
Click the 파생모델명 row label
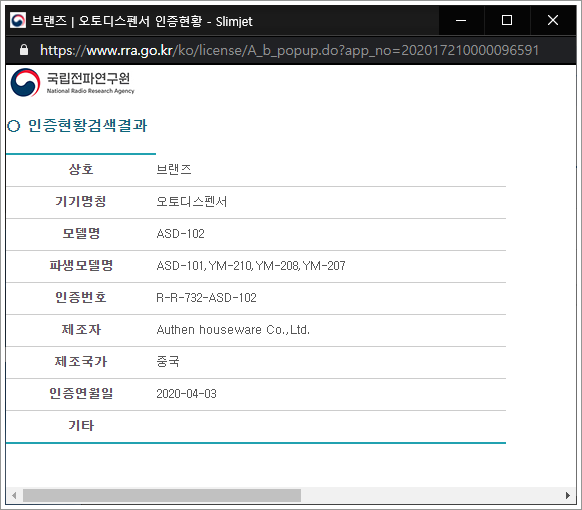point(81,266)
